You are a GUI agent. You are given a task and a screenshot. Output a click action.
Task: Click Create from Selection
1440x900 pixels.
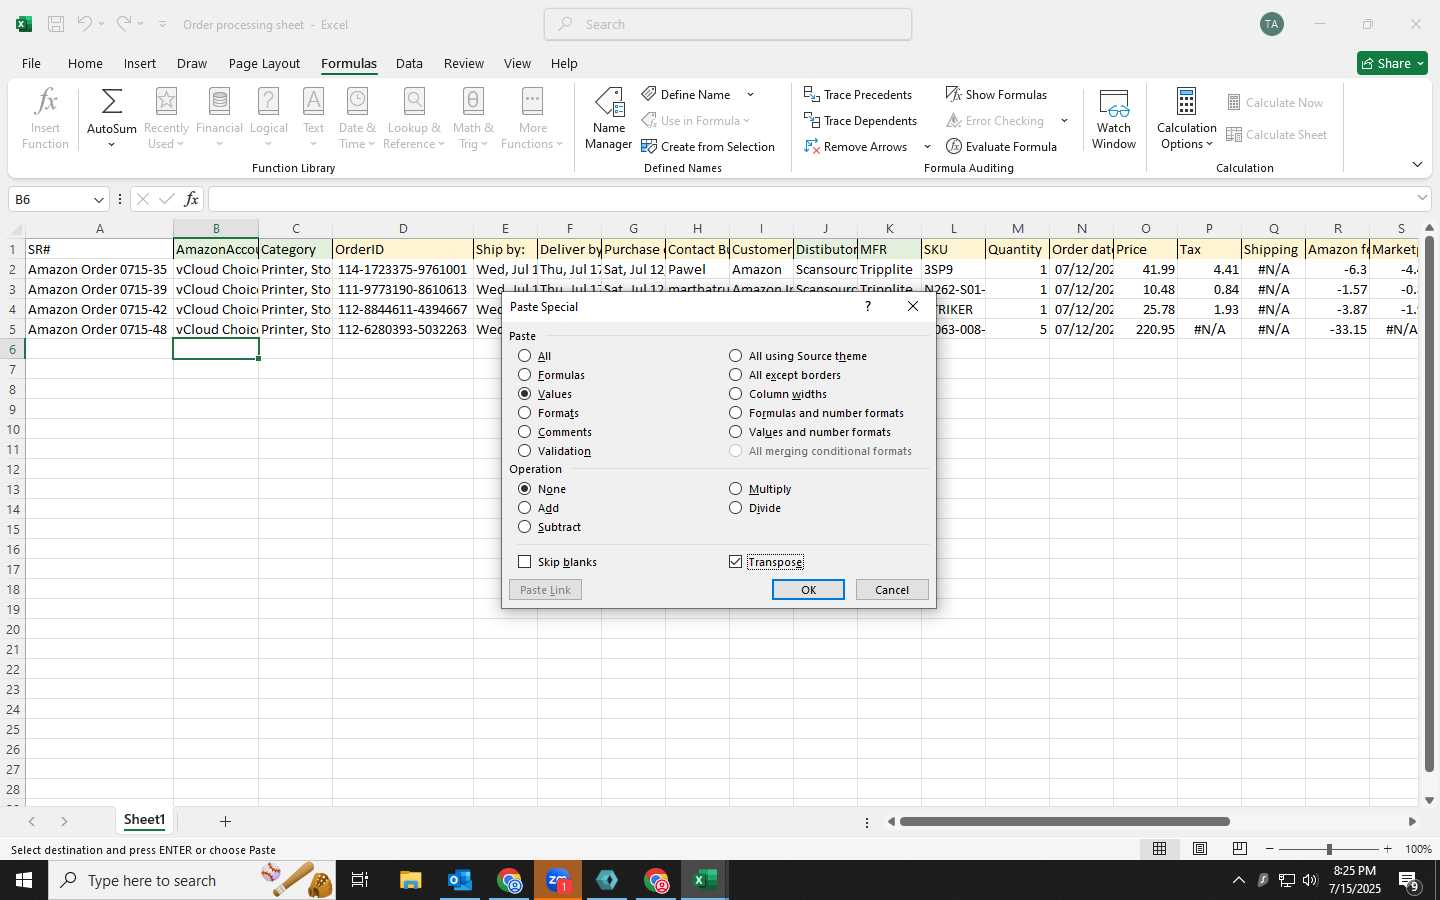708,146
